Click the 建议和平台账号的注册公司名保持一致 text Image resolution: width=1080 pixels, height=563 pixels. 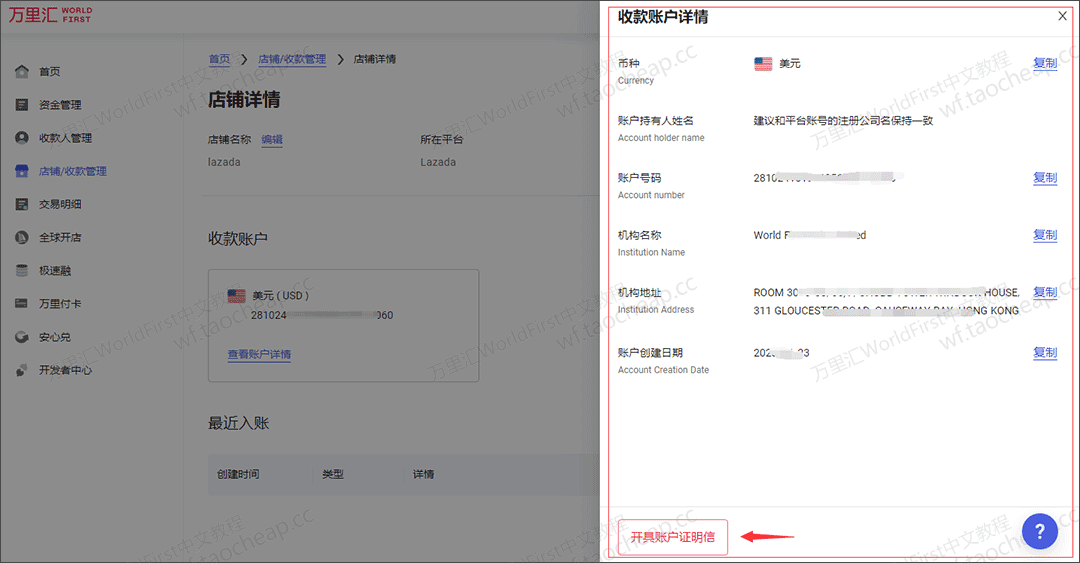point(843,121)
